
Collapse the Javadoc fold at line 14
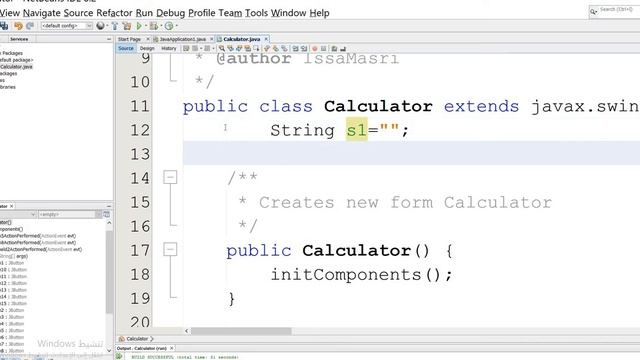(170, 177)
